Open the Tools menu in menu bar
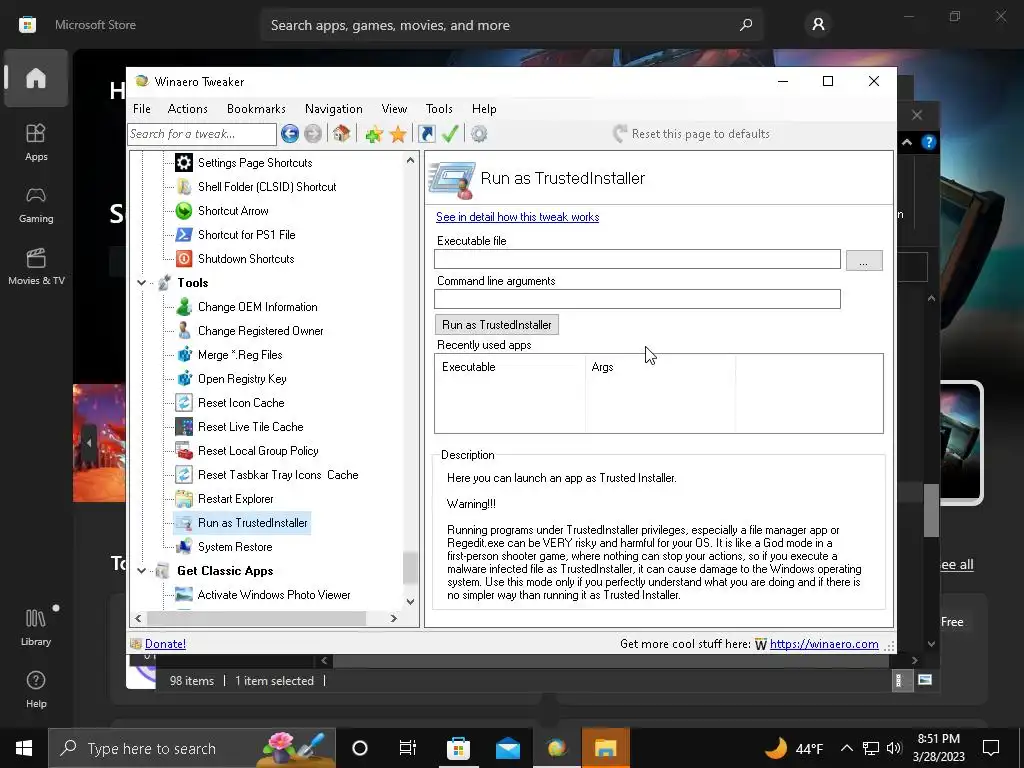Screen dimensions: 1024x768 coord(439,109)
